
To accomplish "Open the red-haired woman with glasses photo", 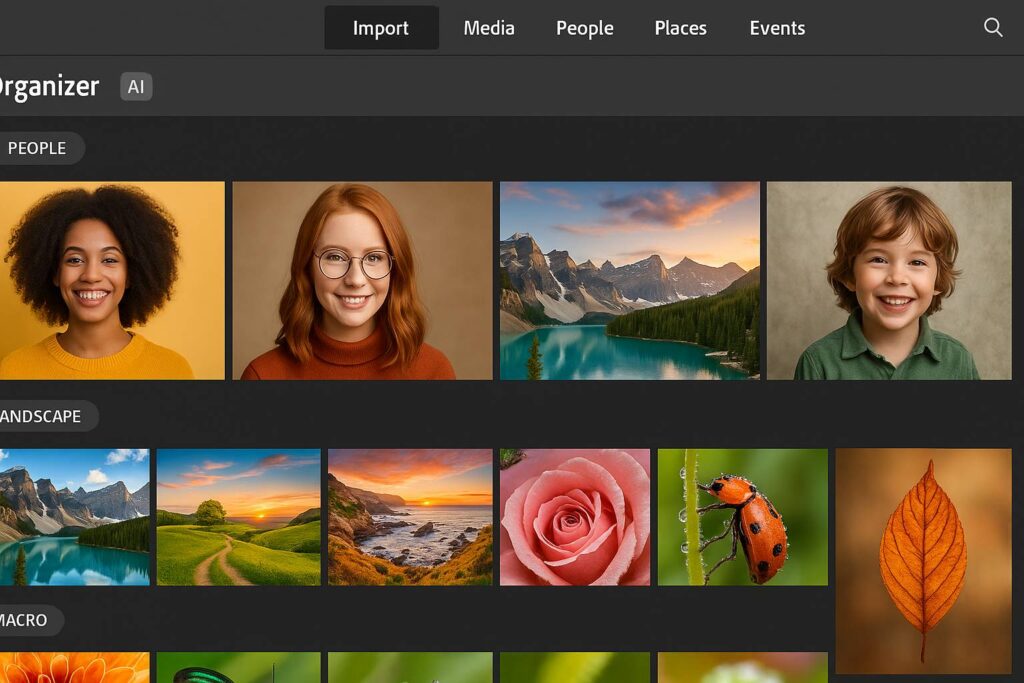I will [362, 280].
